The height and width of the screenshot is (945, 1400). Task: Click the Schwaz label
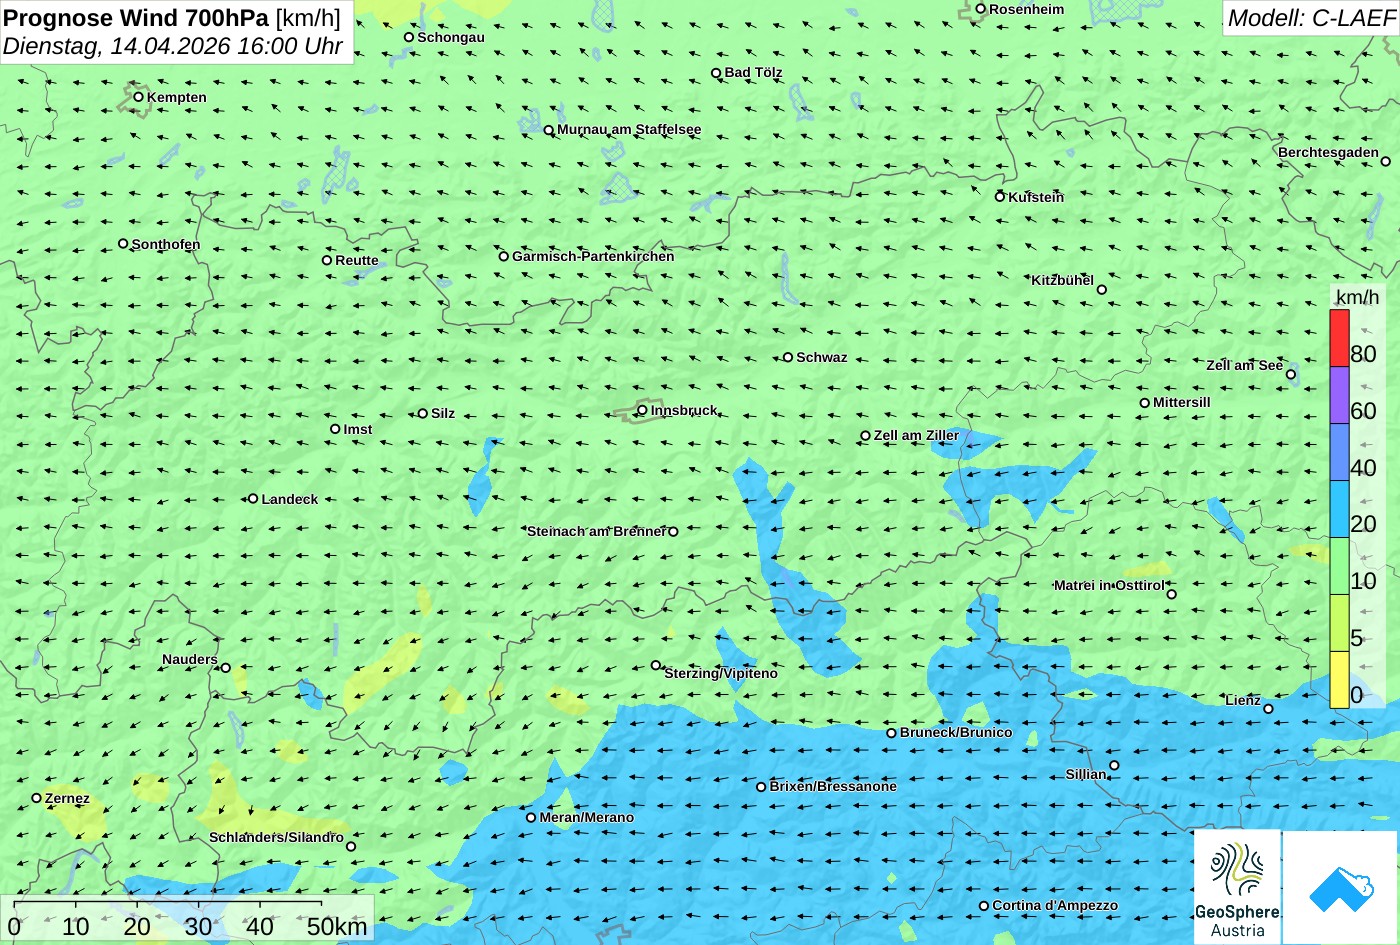click(821, 357)
